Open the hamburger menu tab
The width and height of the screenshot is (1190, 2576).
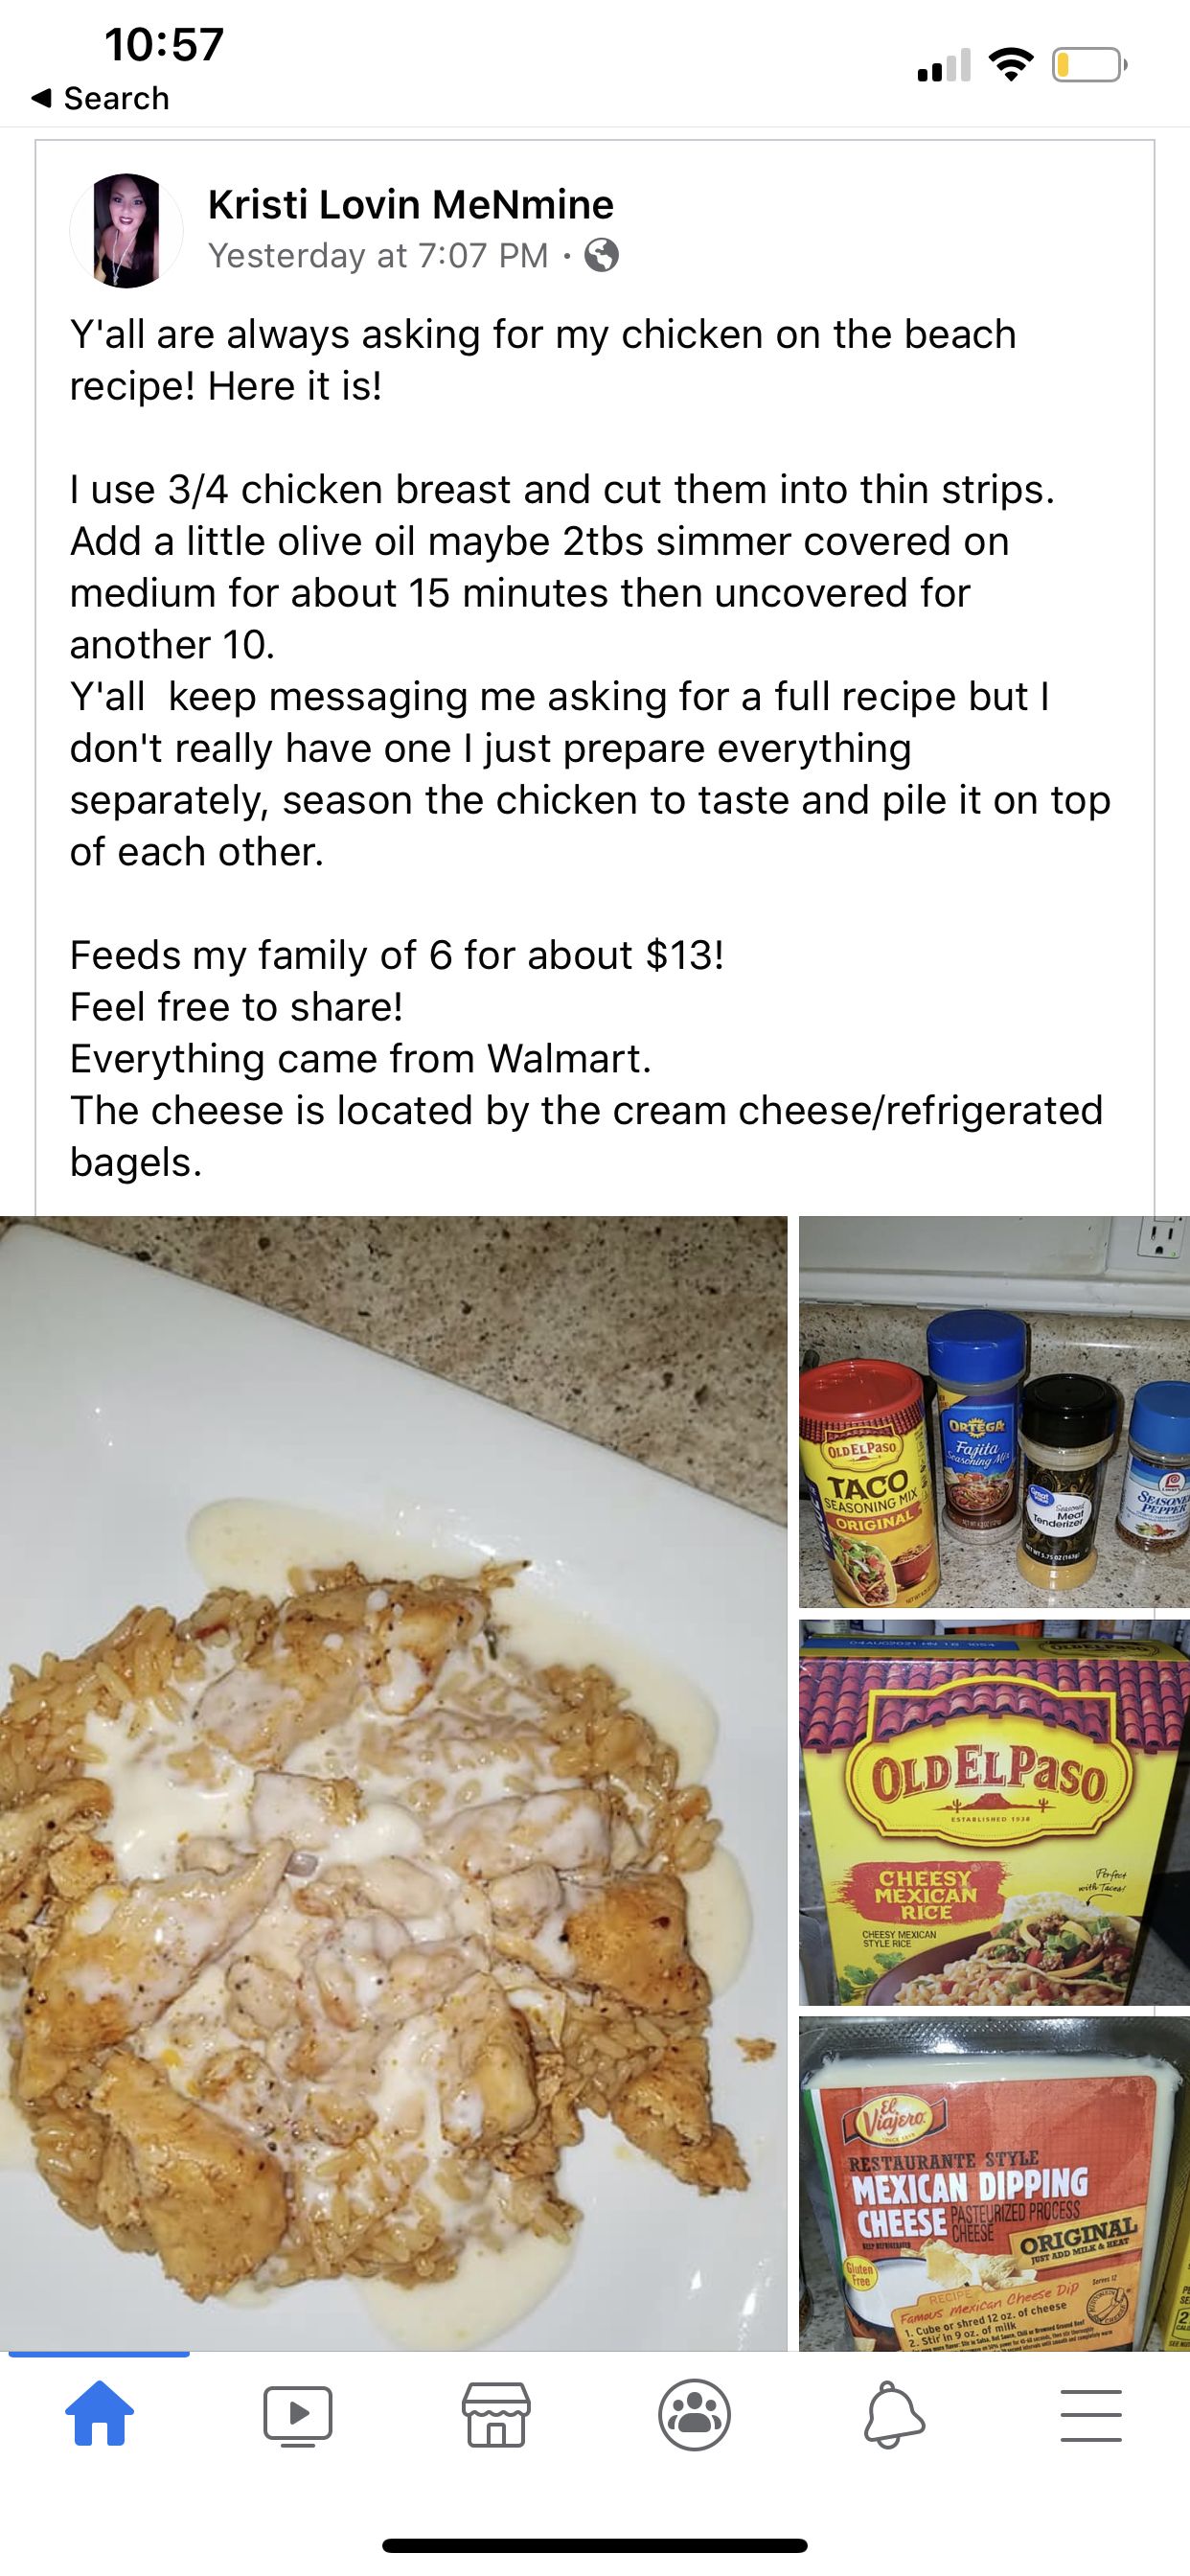click(x=1091, y=2415)
